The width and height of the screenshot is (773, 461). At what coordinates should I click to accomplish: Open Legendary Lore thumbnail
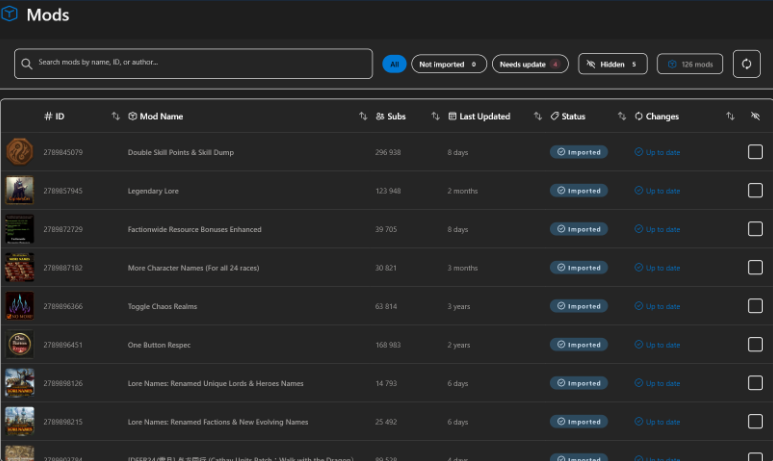point(20,190)
